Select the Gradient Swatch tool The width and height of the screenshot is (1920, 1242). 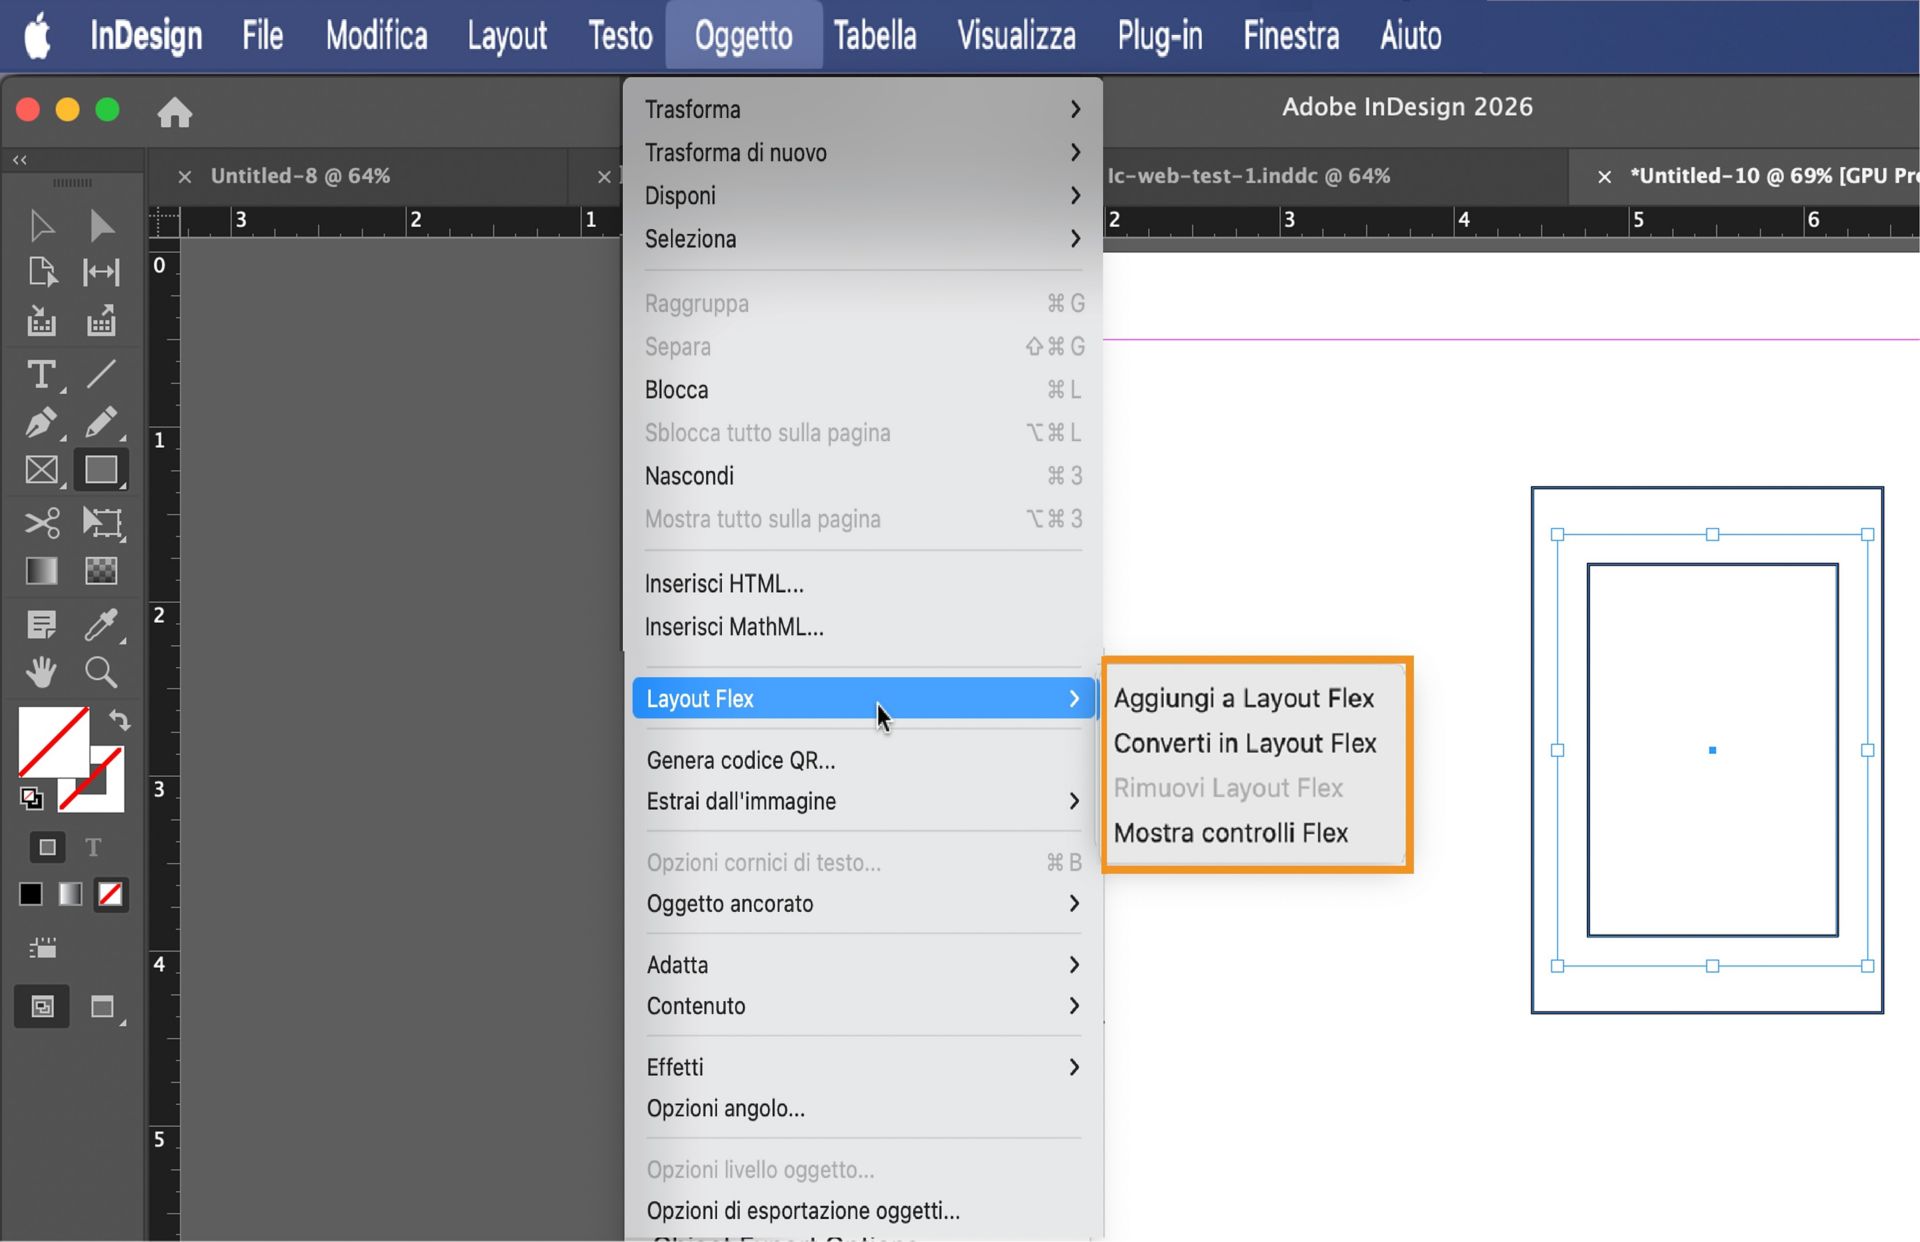(41, 570)
